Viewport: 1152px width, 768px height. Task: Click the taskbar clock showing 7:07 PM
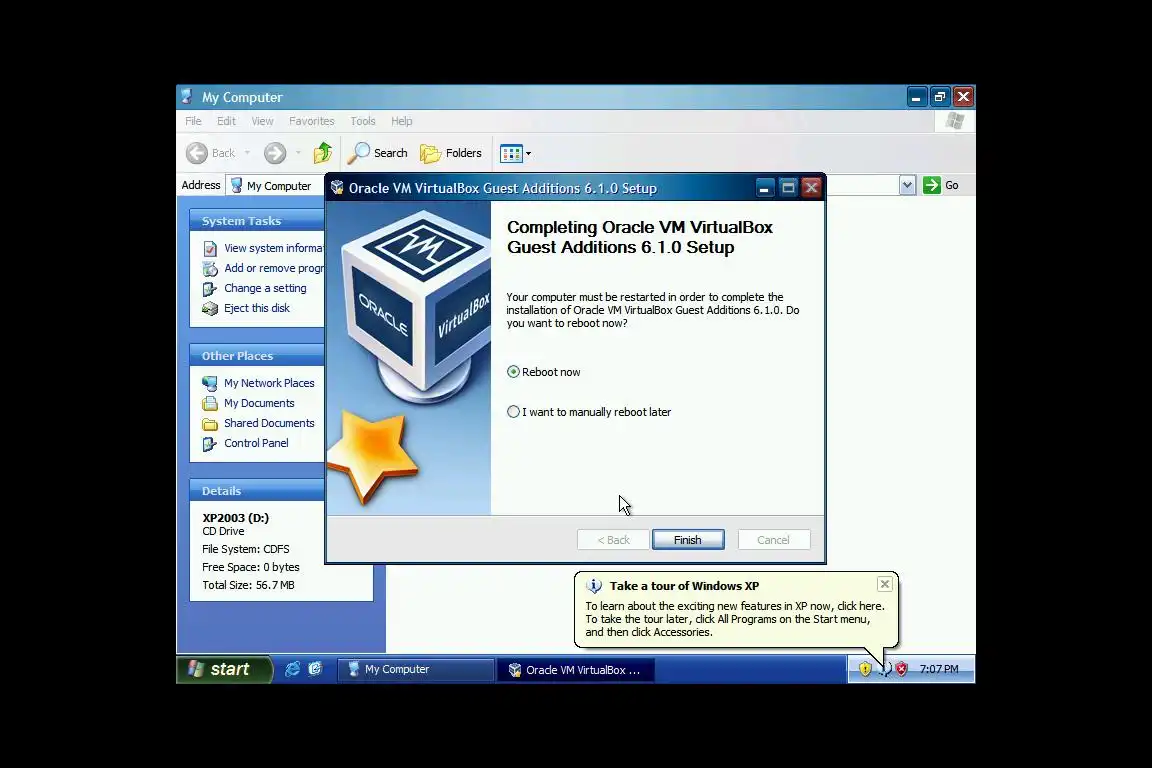click(939, 670)
